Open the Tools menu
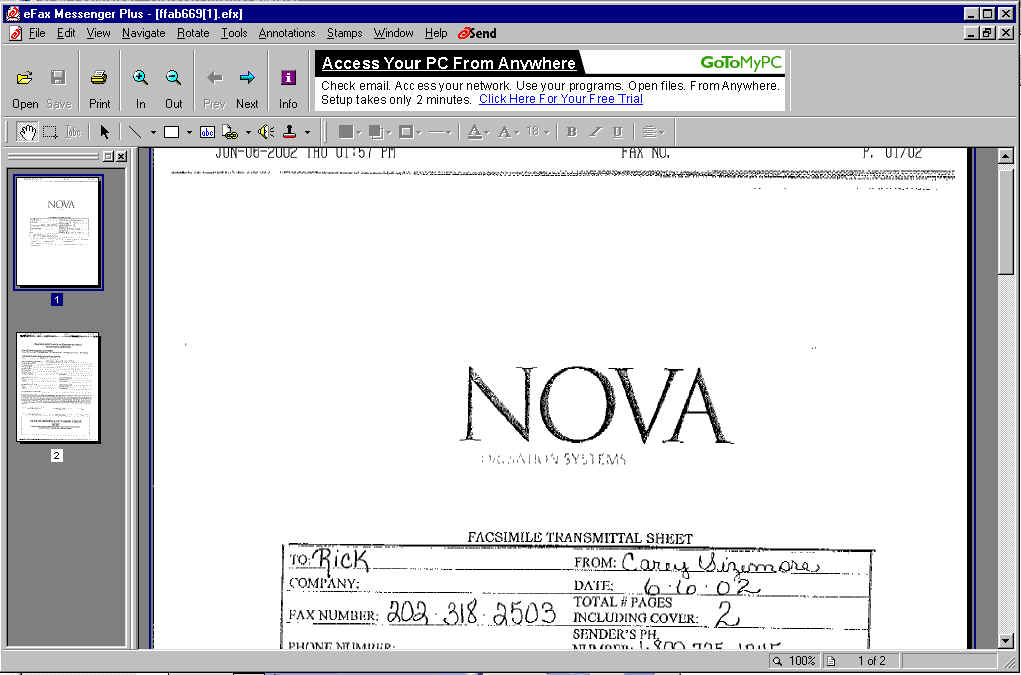1021x675 pixels. (x=234, y=33)
